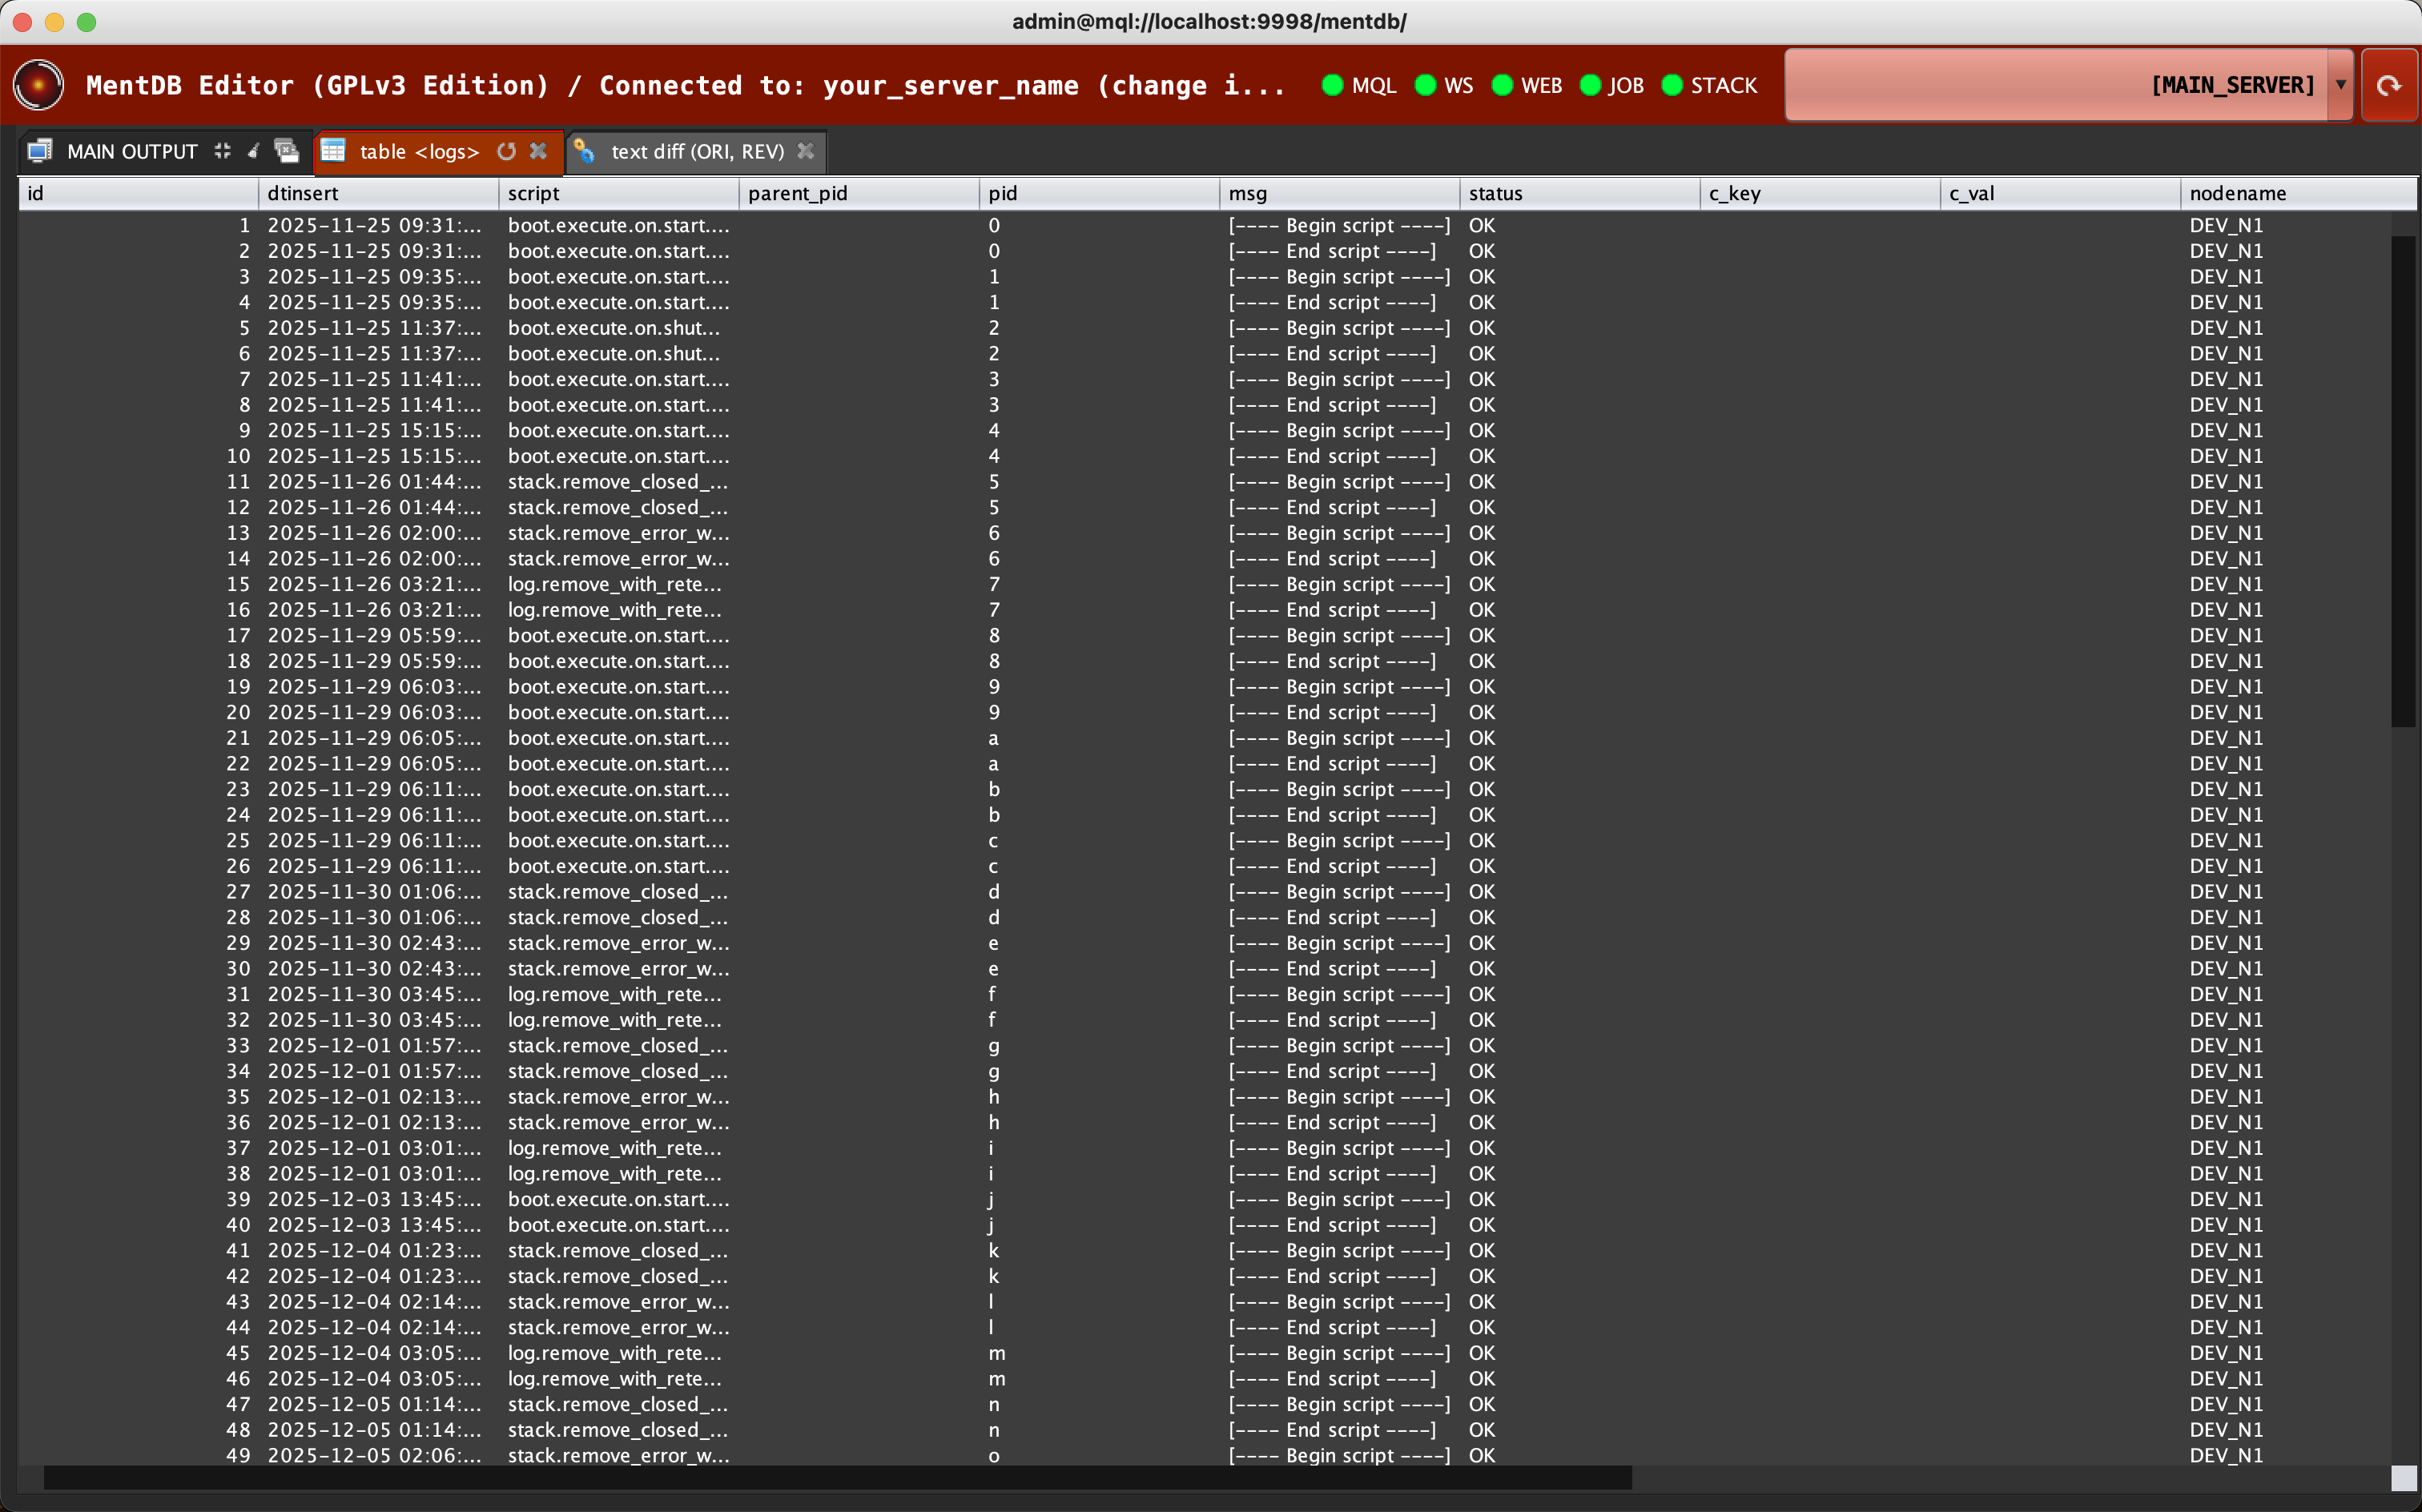The image size is (2422, 1512).
Task: Click the STACK green status indicator
Action: click(x=1672, y=85)
